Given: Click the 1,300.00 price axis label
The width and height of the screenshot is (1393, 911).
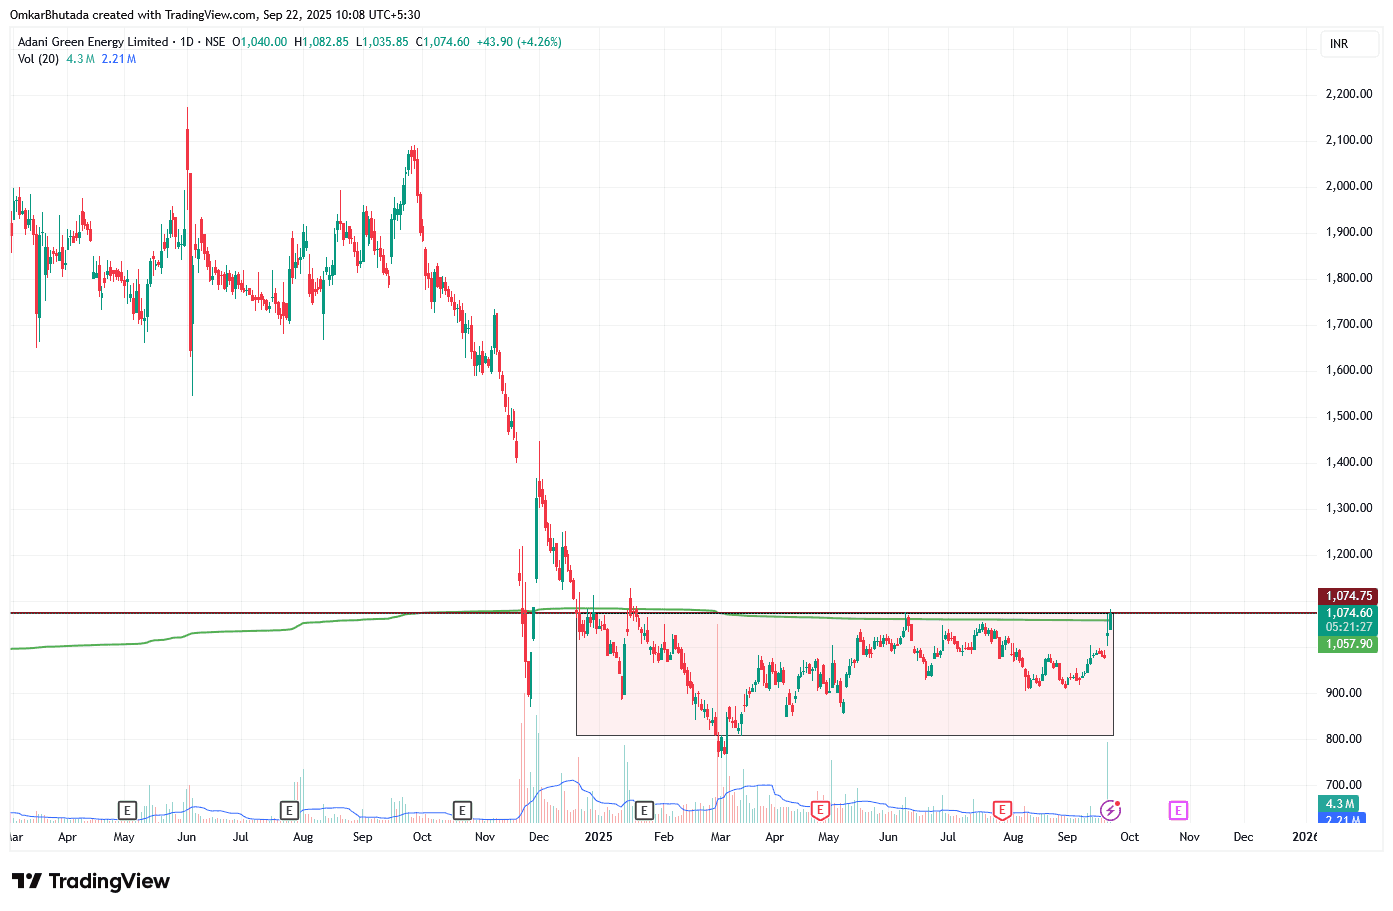Looking at the screenshot, I should (1349, 508).
